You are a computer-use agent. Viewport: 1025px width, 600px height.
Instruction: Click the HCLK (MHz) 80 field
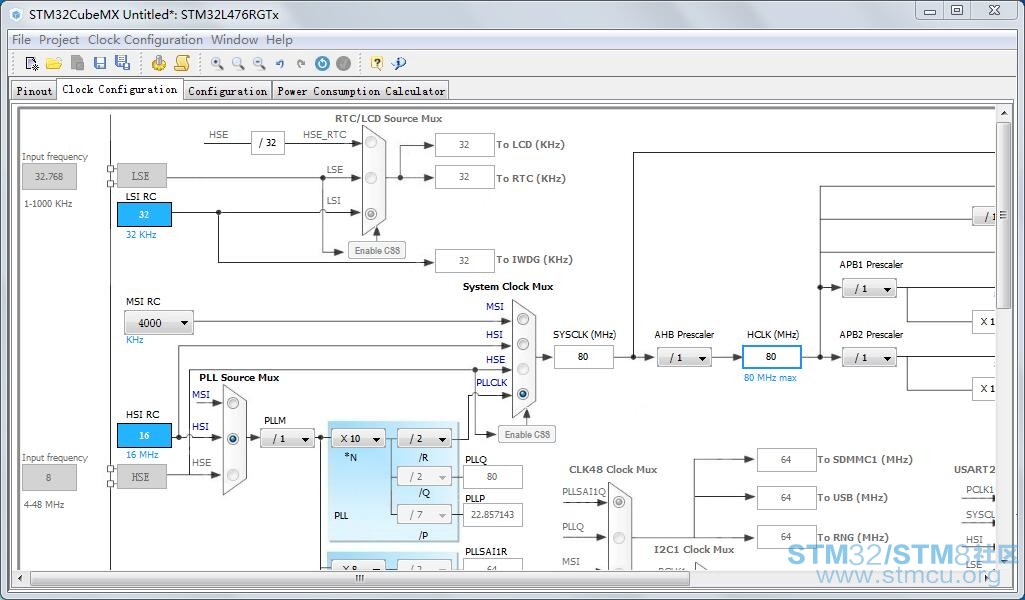[771, 357]
